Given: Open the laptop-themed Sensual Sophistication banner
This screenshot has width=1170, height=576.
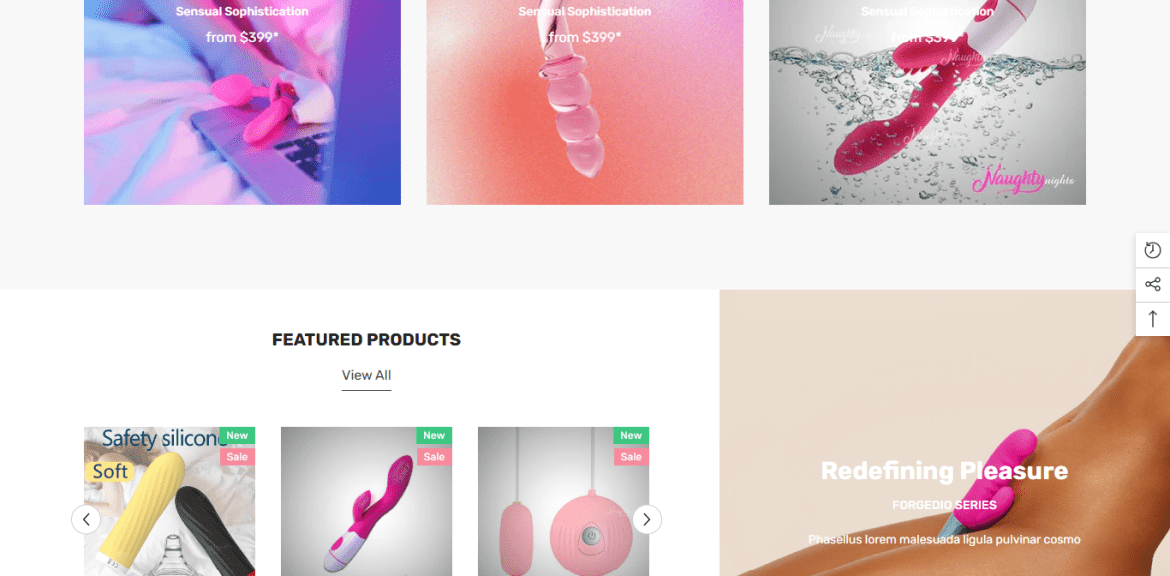Looking at the screenshot, I should (243, 102).
